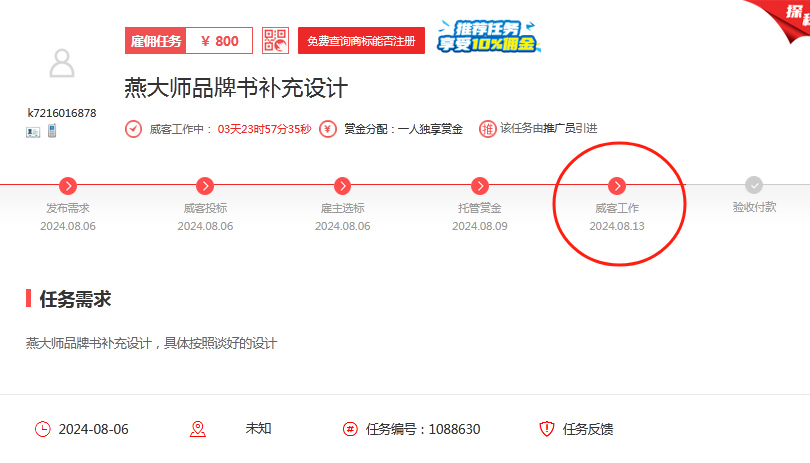Viewport: 810px width, 463px height.
Task: Click the hash icon beside 任务编号
Action: tap(350, 429)
